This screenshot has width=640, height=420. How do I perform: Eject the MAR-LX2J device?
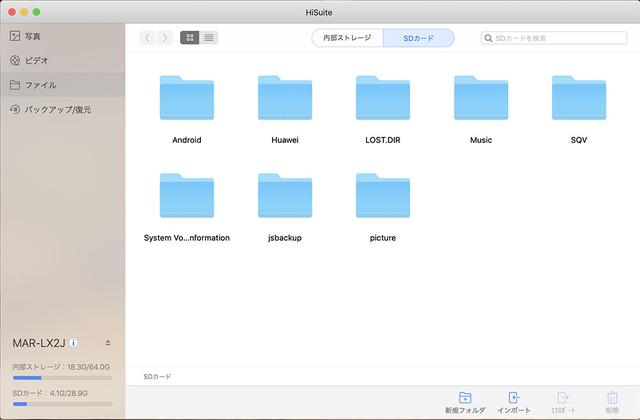108,342
